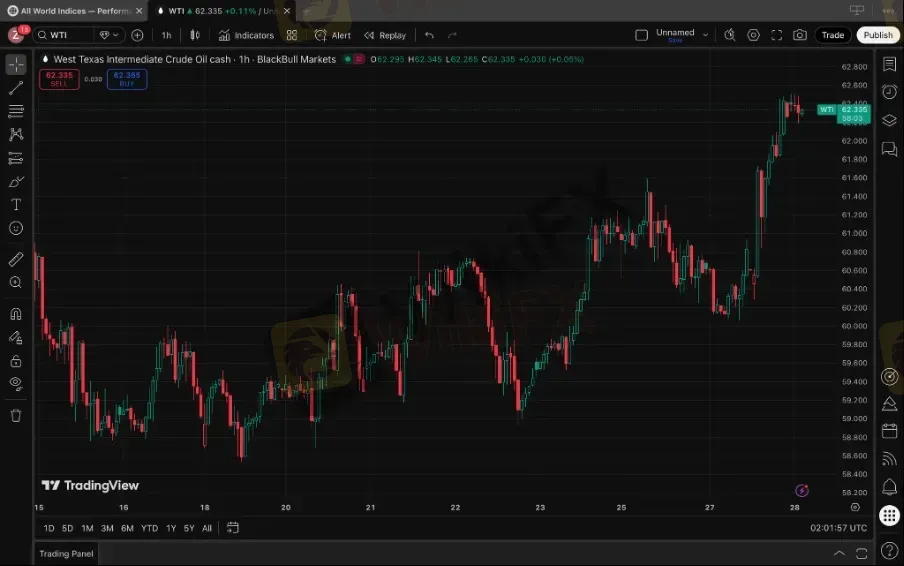Hide all drawings with eye icon
904x566 pixels.
click(16, 383)
